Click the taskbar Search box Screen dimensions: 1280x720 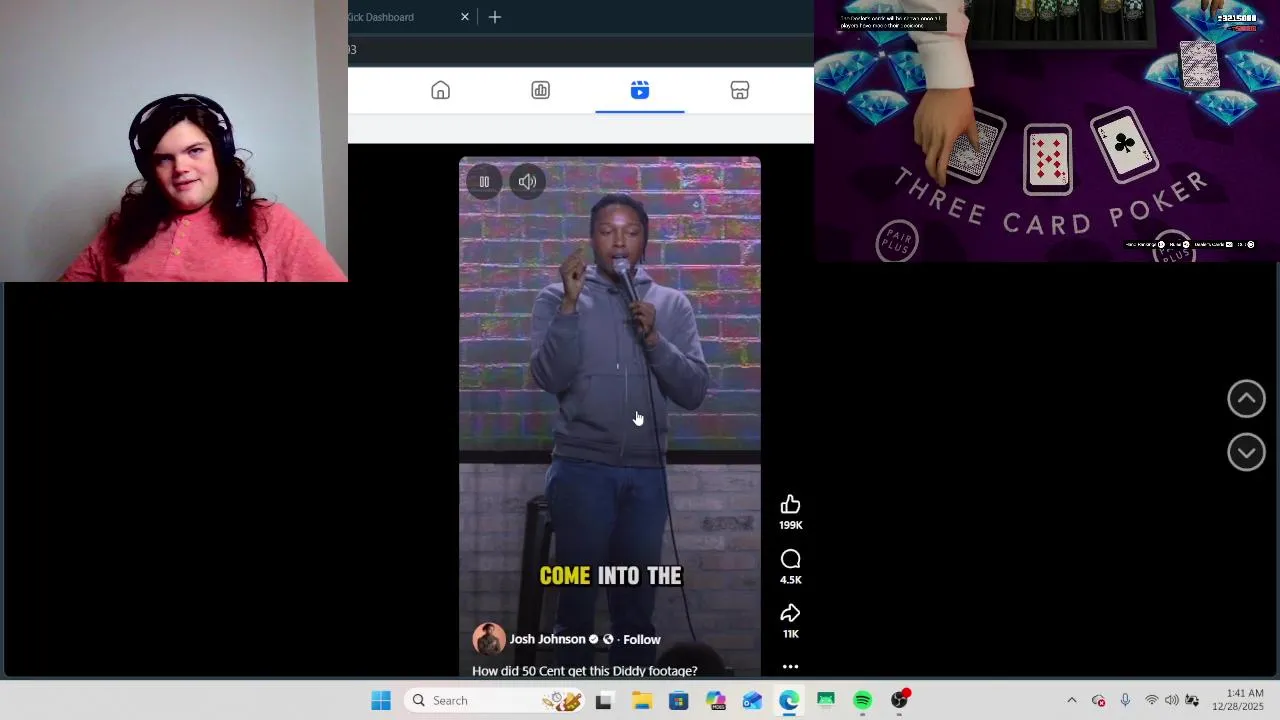(x=496, y=701)
